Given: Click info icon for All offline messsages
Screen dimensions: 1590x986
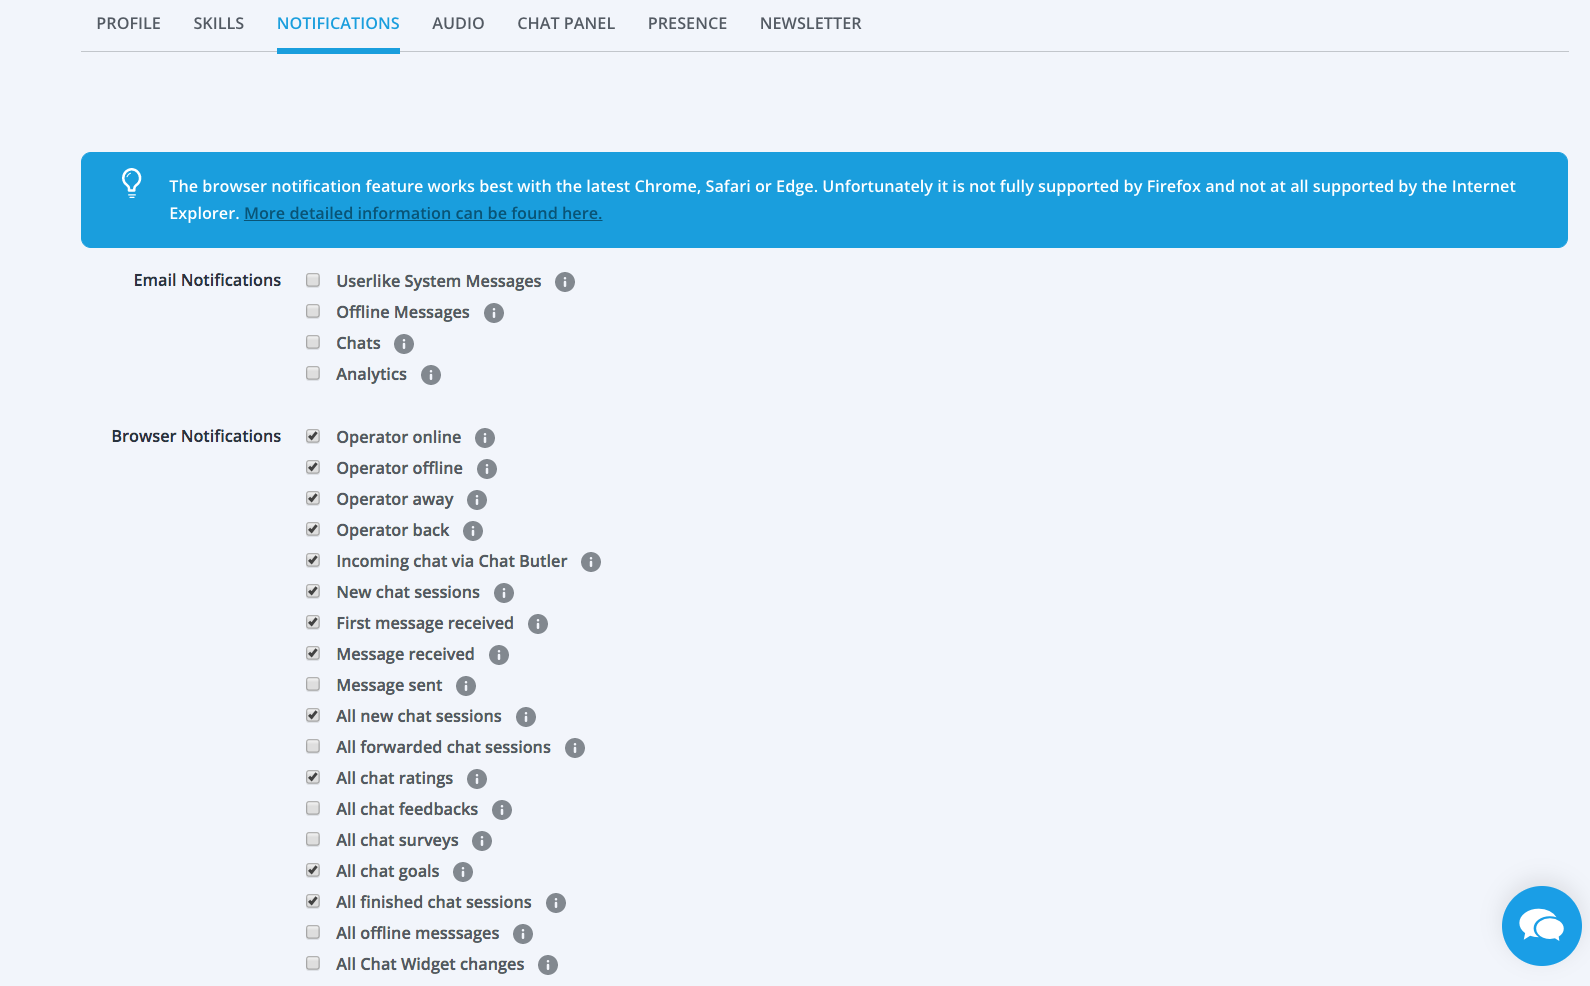Looking at the screenshot, I should (x=523, y=934).
